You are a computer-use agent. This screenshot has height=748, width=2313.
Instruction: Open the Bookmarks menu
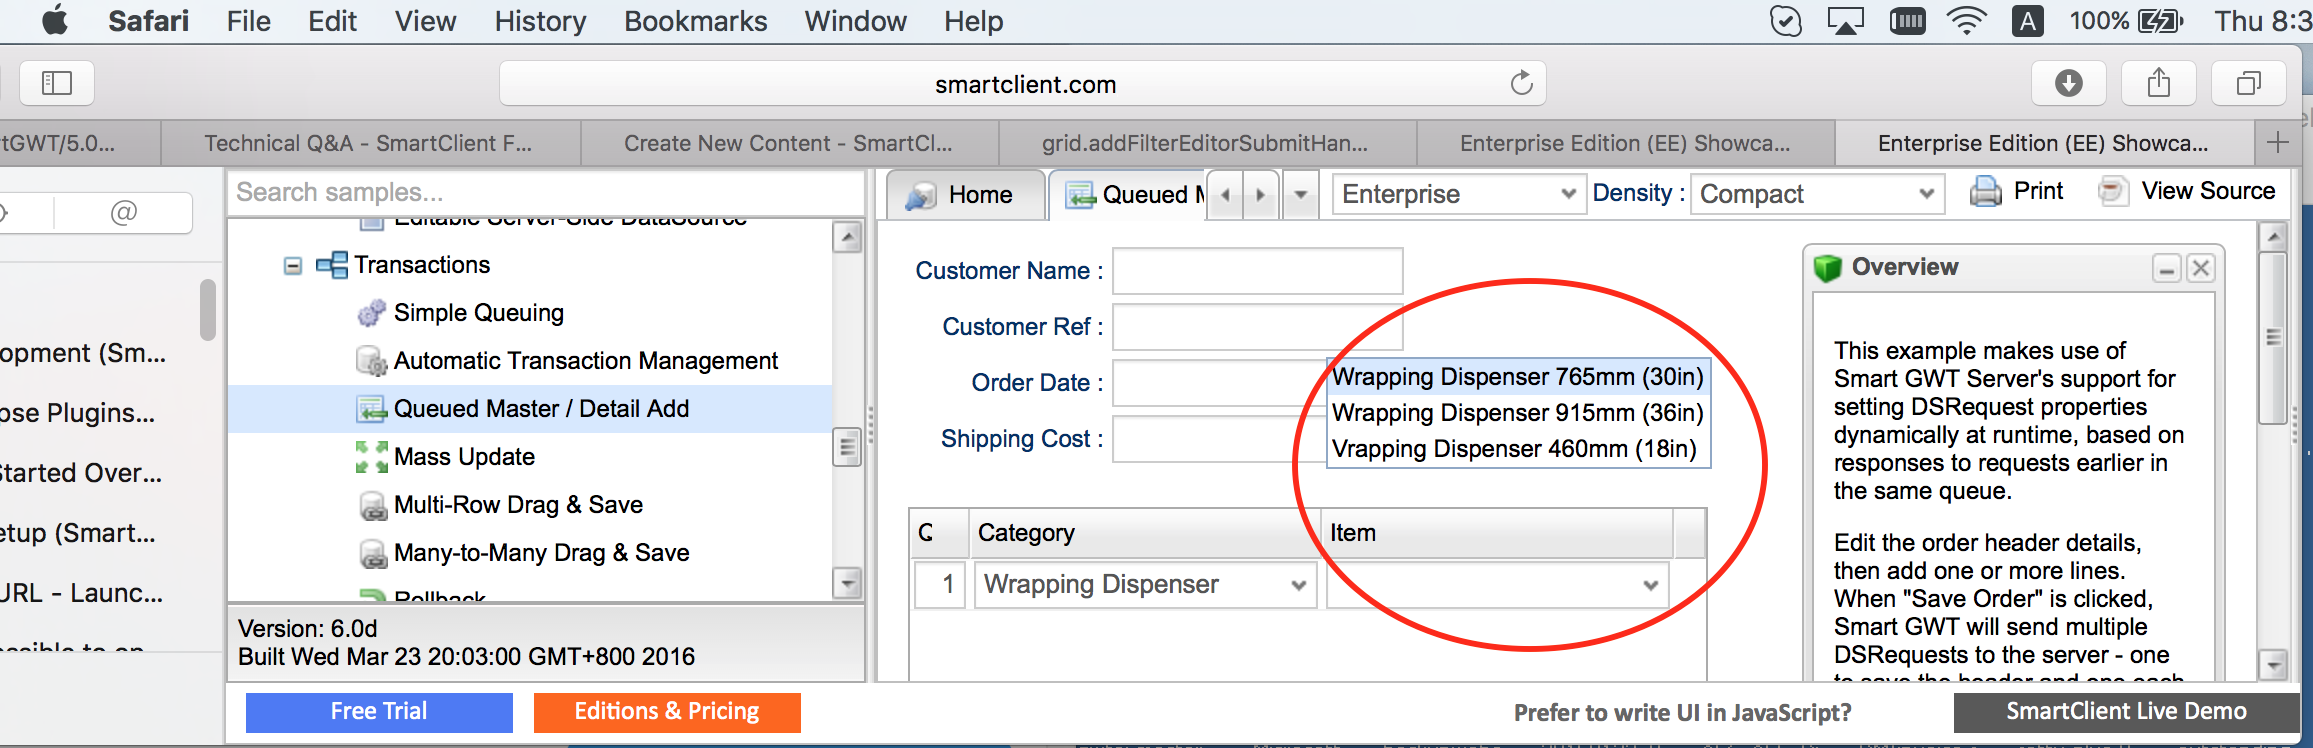pyautogui.click(x=695, y=21)
